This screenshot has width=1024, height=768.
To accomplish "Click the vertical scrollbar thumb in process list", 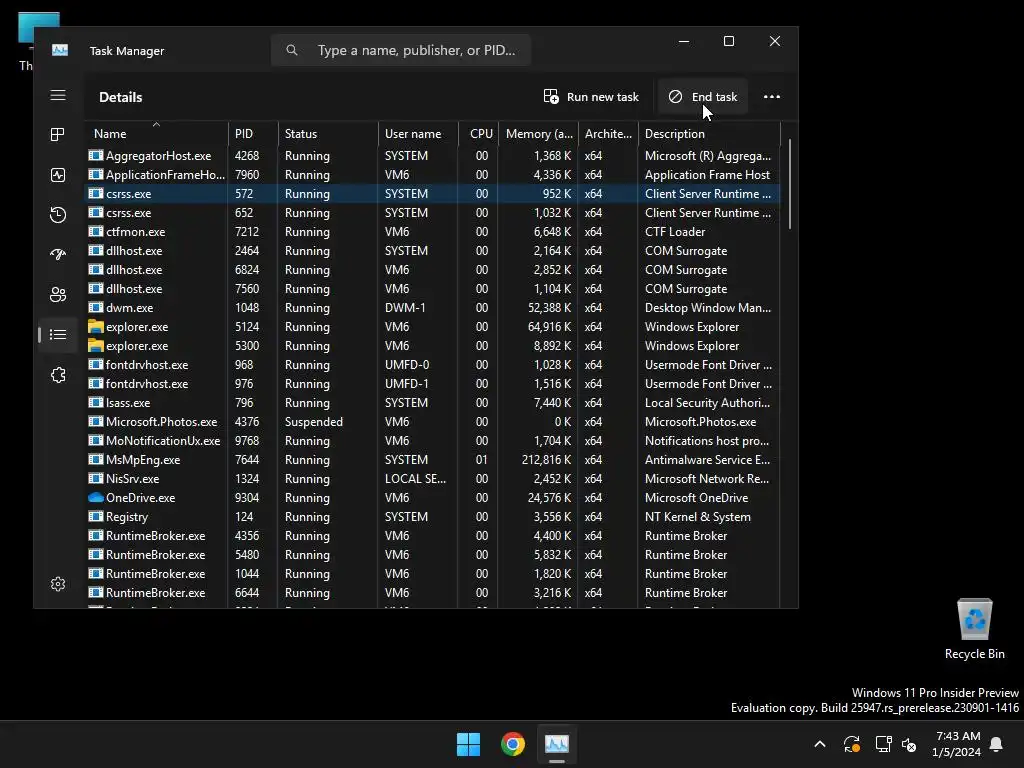I will (790, 184).
